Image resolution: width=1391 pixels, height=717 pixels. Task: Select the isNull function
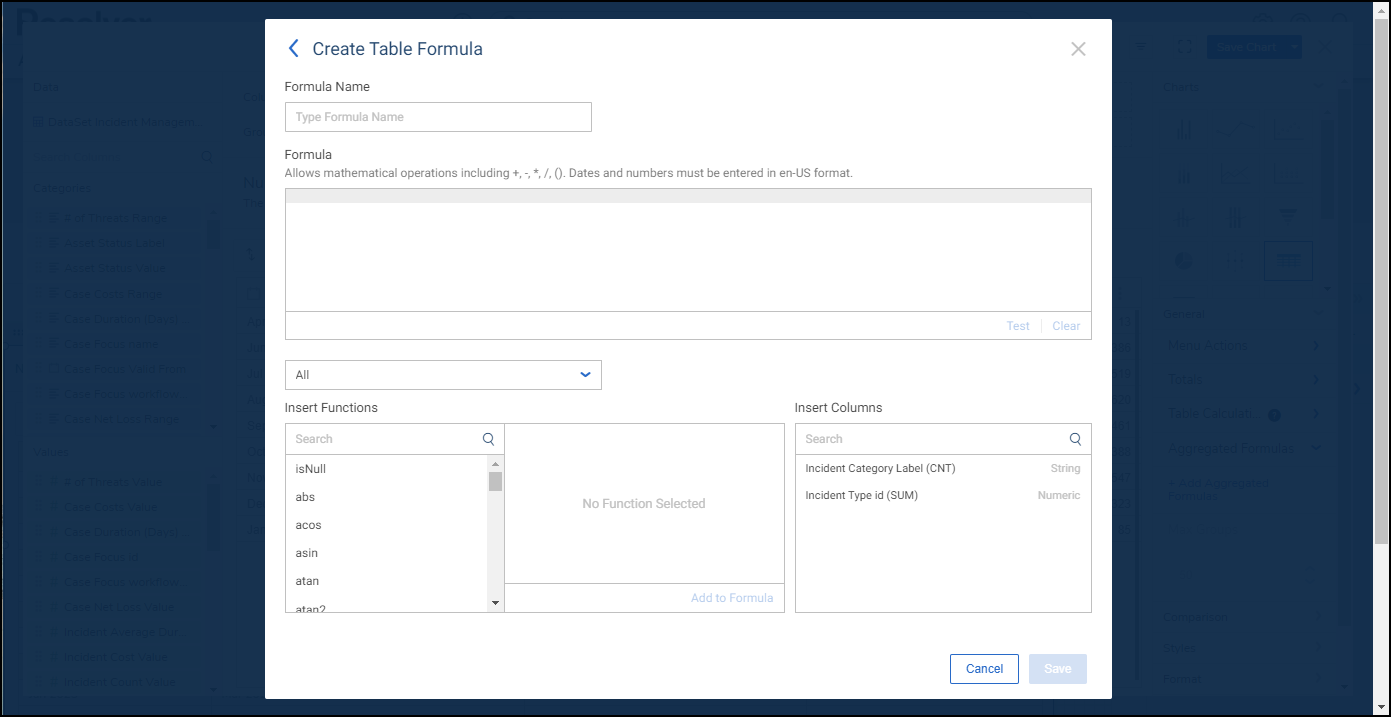(311, 469)
